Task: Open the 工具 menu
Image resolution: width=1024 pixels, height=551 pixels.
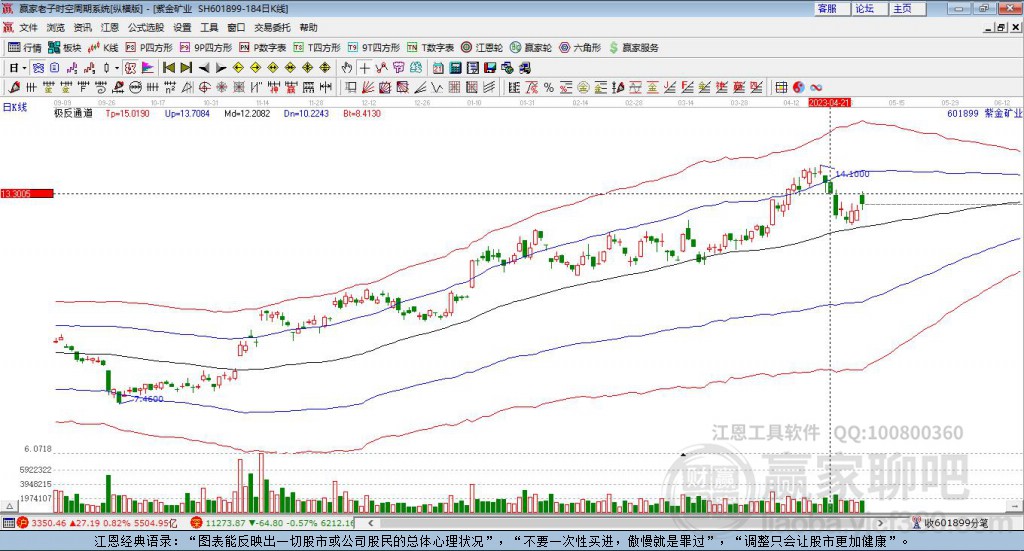Action: (209, 27)
